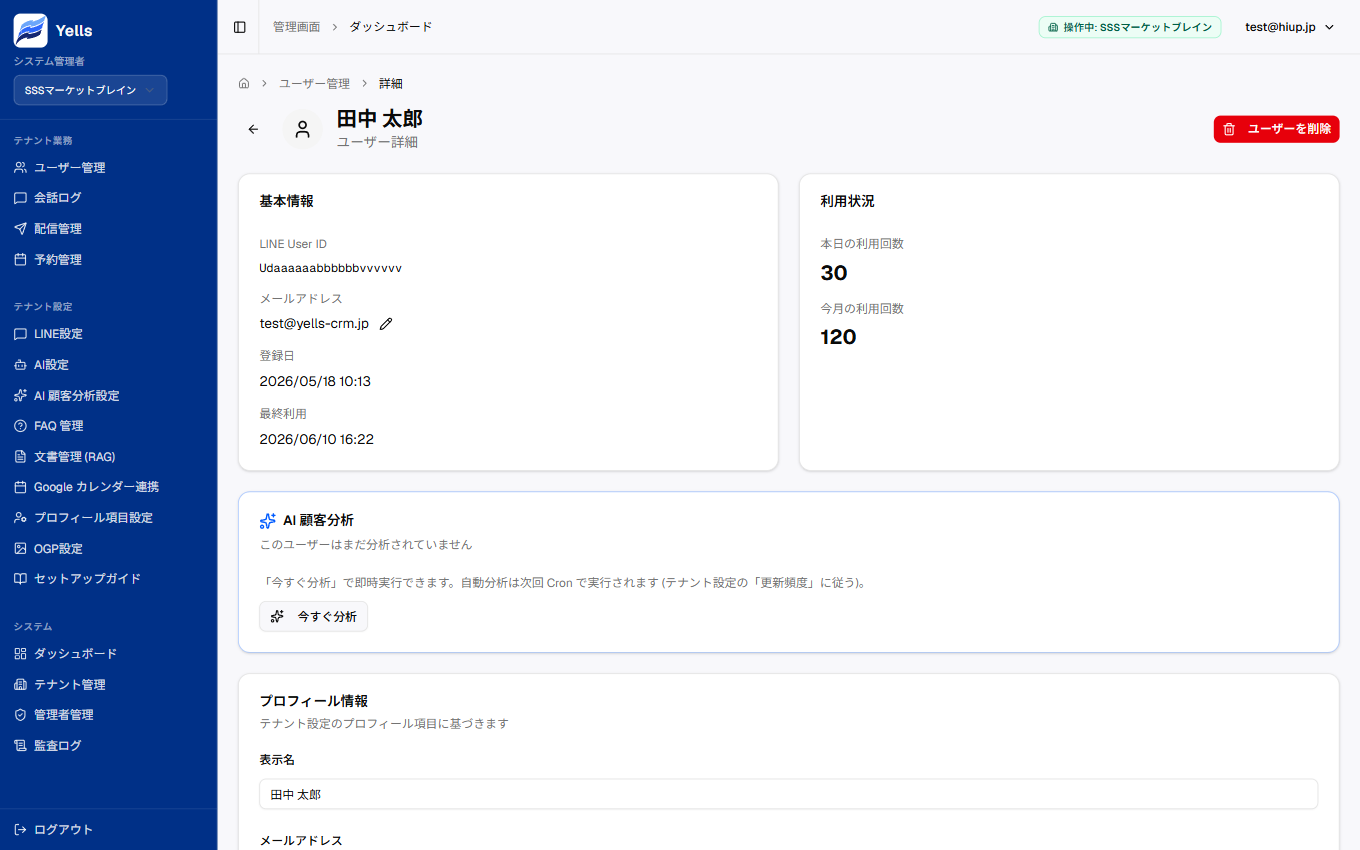Viewport: 1360px width, 850px height.
Task: Click the 今すぐ分析 button
Action: point(313,617)
